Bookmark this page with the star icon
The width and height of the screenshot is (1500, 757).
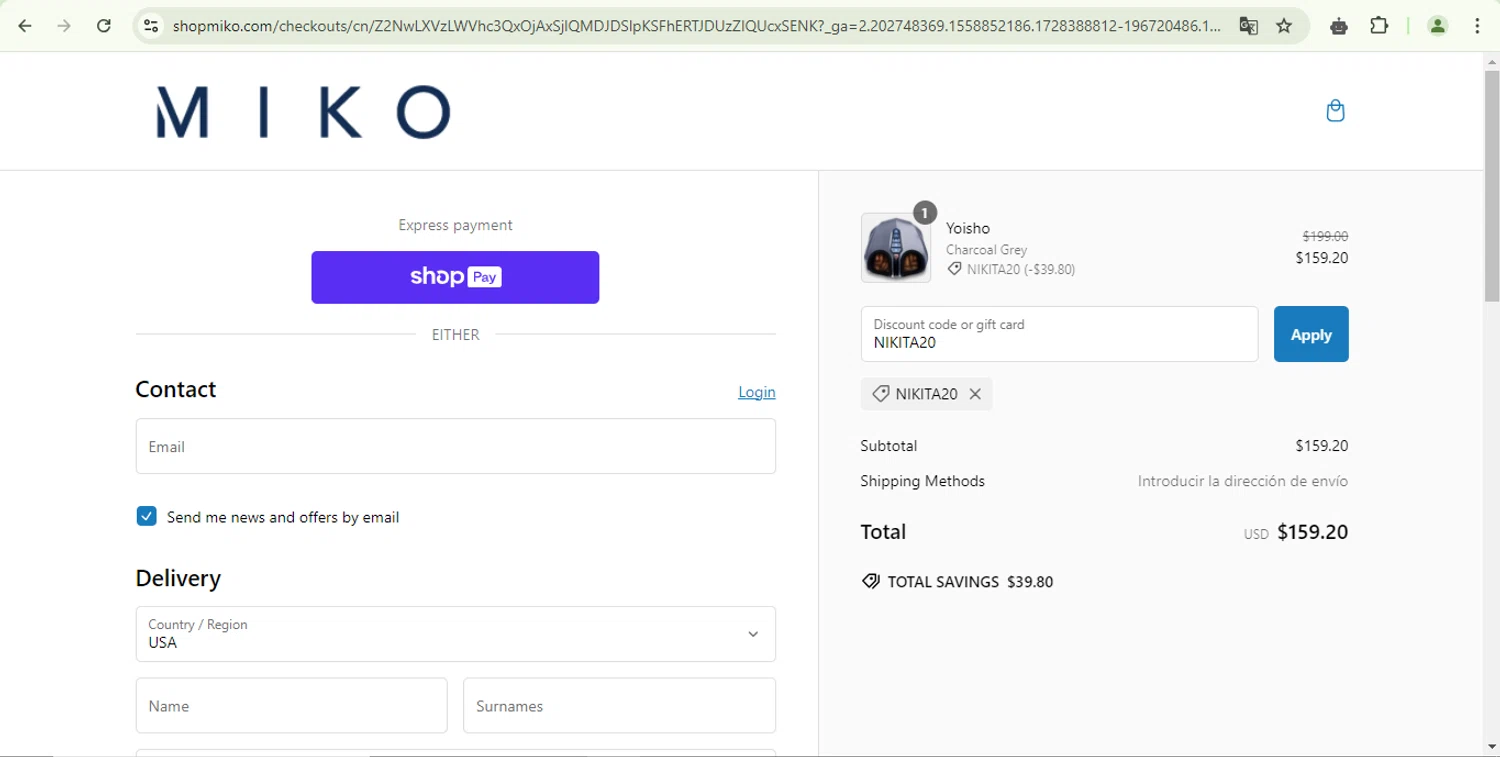(1285, 26)
